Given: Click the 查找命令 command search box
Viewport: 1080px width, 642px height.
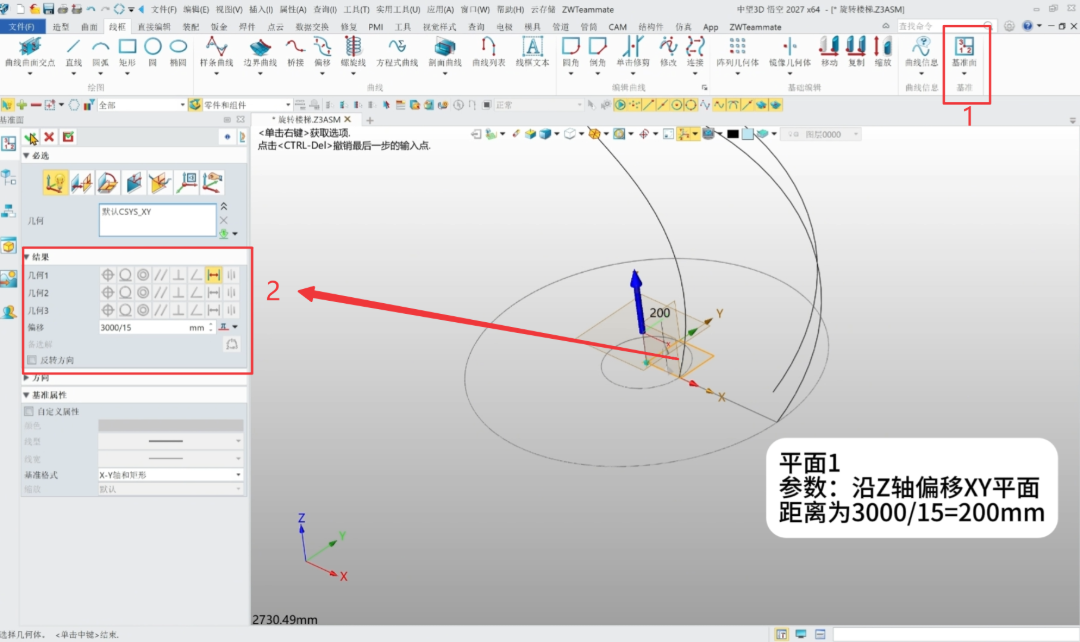Looking at the screenshot, I should [x=945, y=26].
